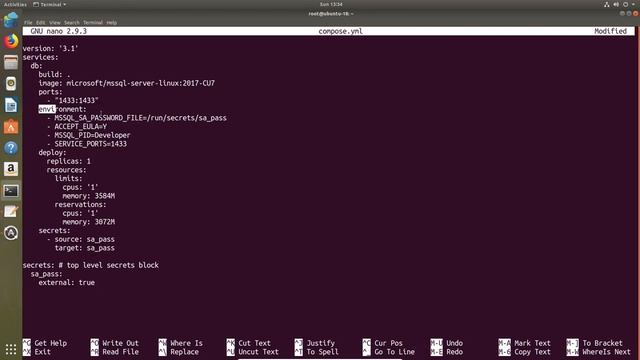Click the Replace shortcut
The width and height of the screenshot is (640, 360).
(179, 352)
